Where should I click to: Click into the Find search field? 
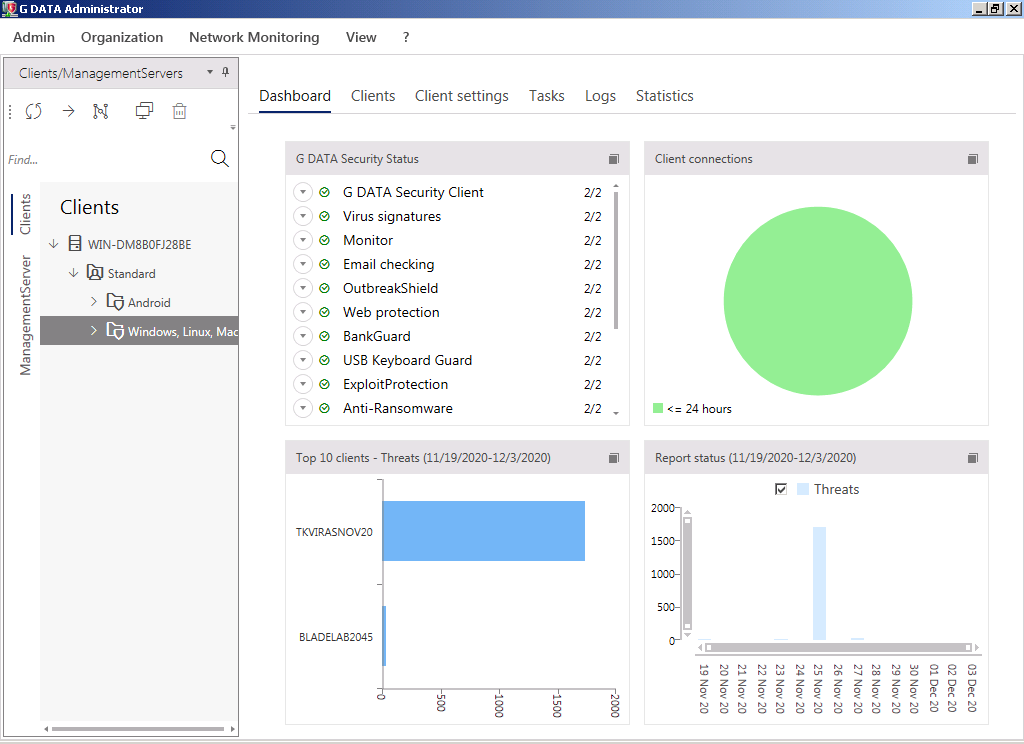pyautogui.click(x=100, y=160)
